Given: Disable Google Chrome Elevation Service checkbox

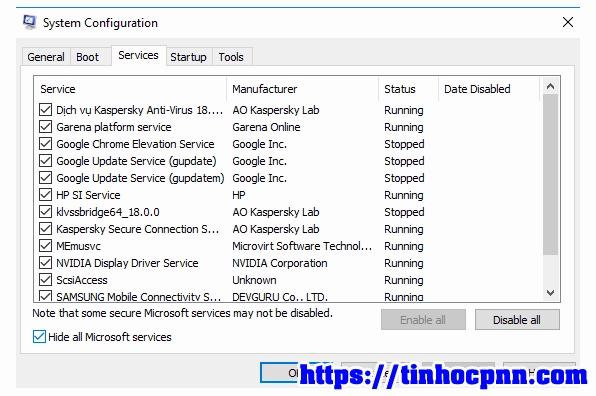Looking at the screenshot, I should pos(46,144).
